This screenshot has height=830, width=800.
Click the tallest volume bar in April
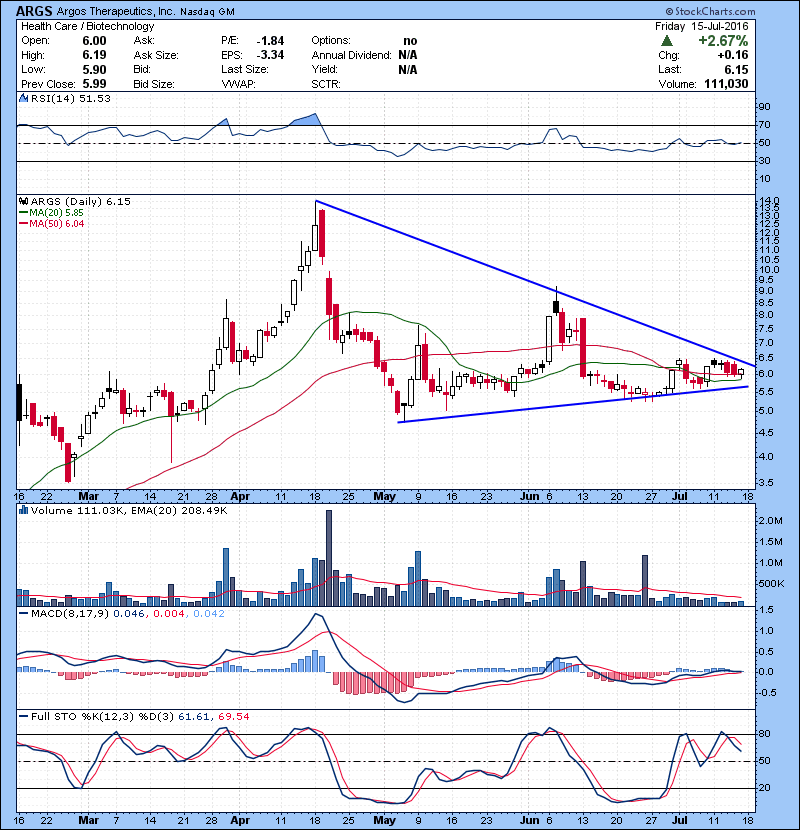tap(329, 558)
